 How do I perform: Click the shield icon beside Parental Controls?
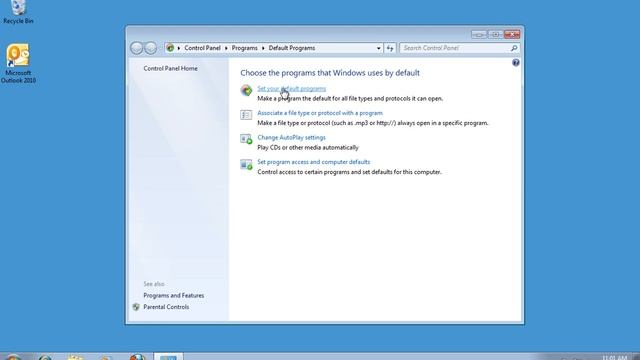point(136,307)
